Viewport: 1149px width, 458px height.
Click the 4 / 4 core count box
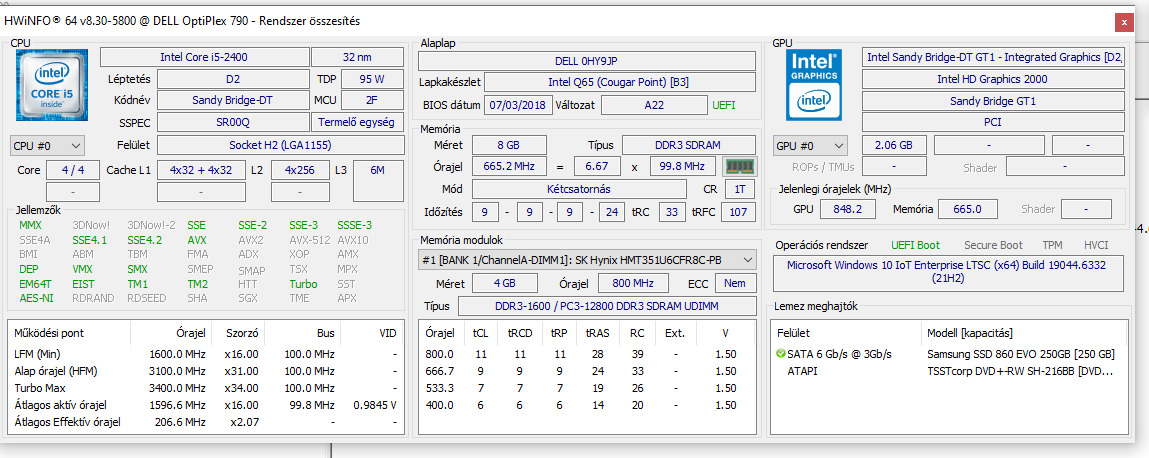tap(73, 170)
